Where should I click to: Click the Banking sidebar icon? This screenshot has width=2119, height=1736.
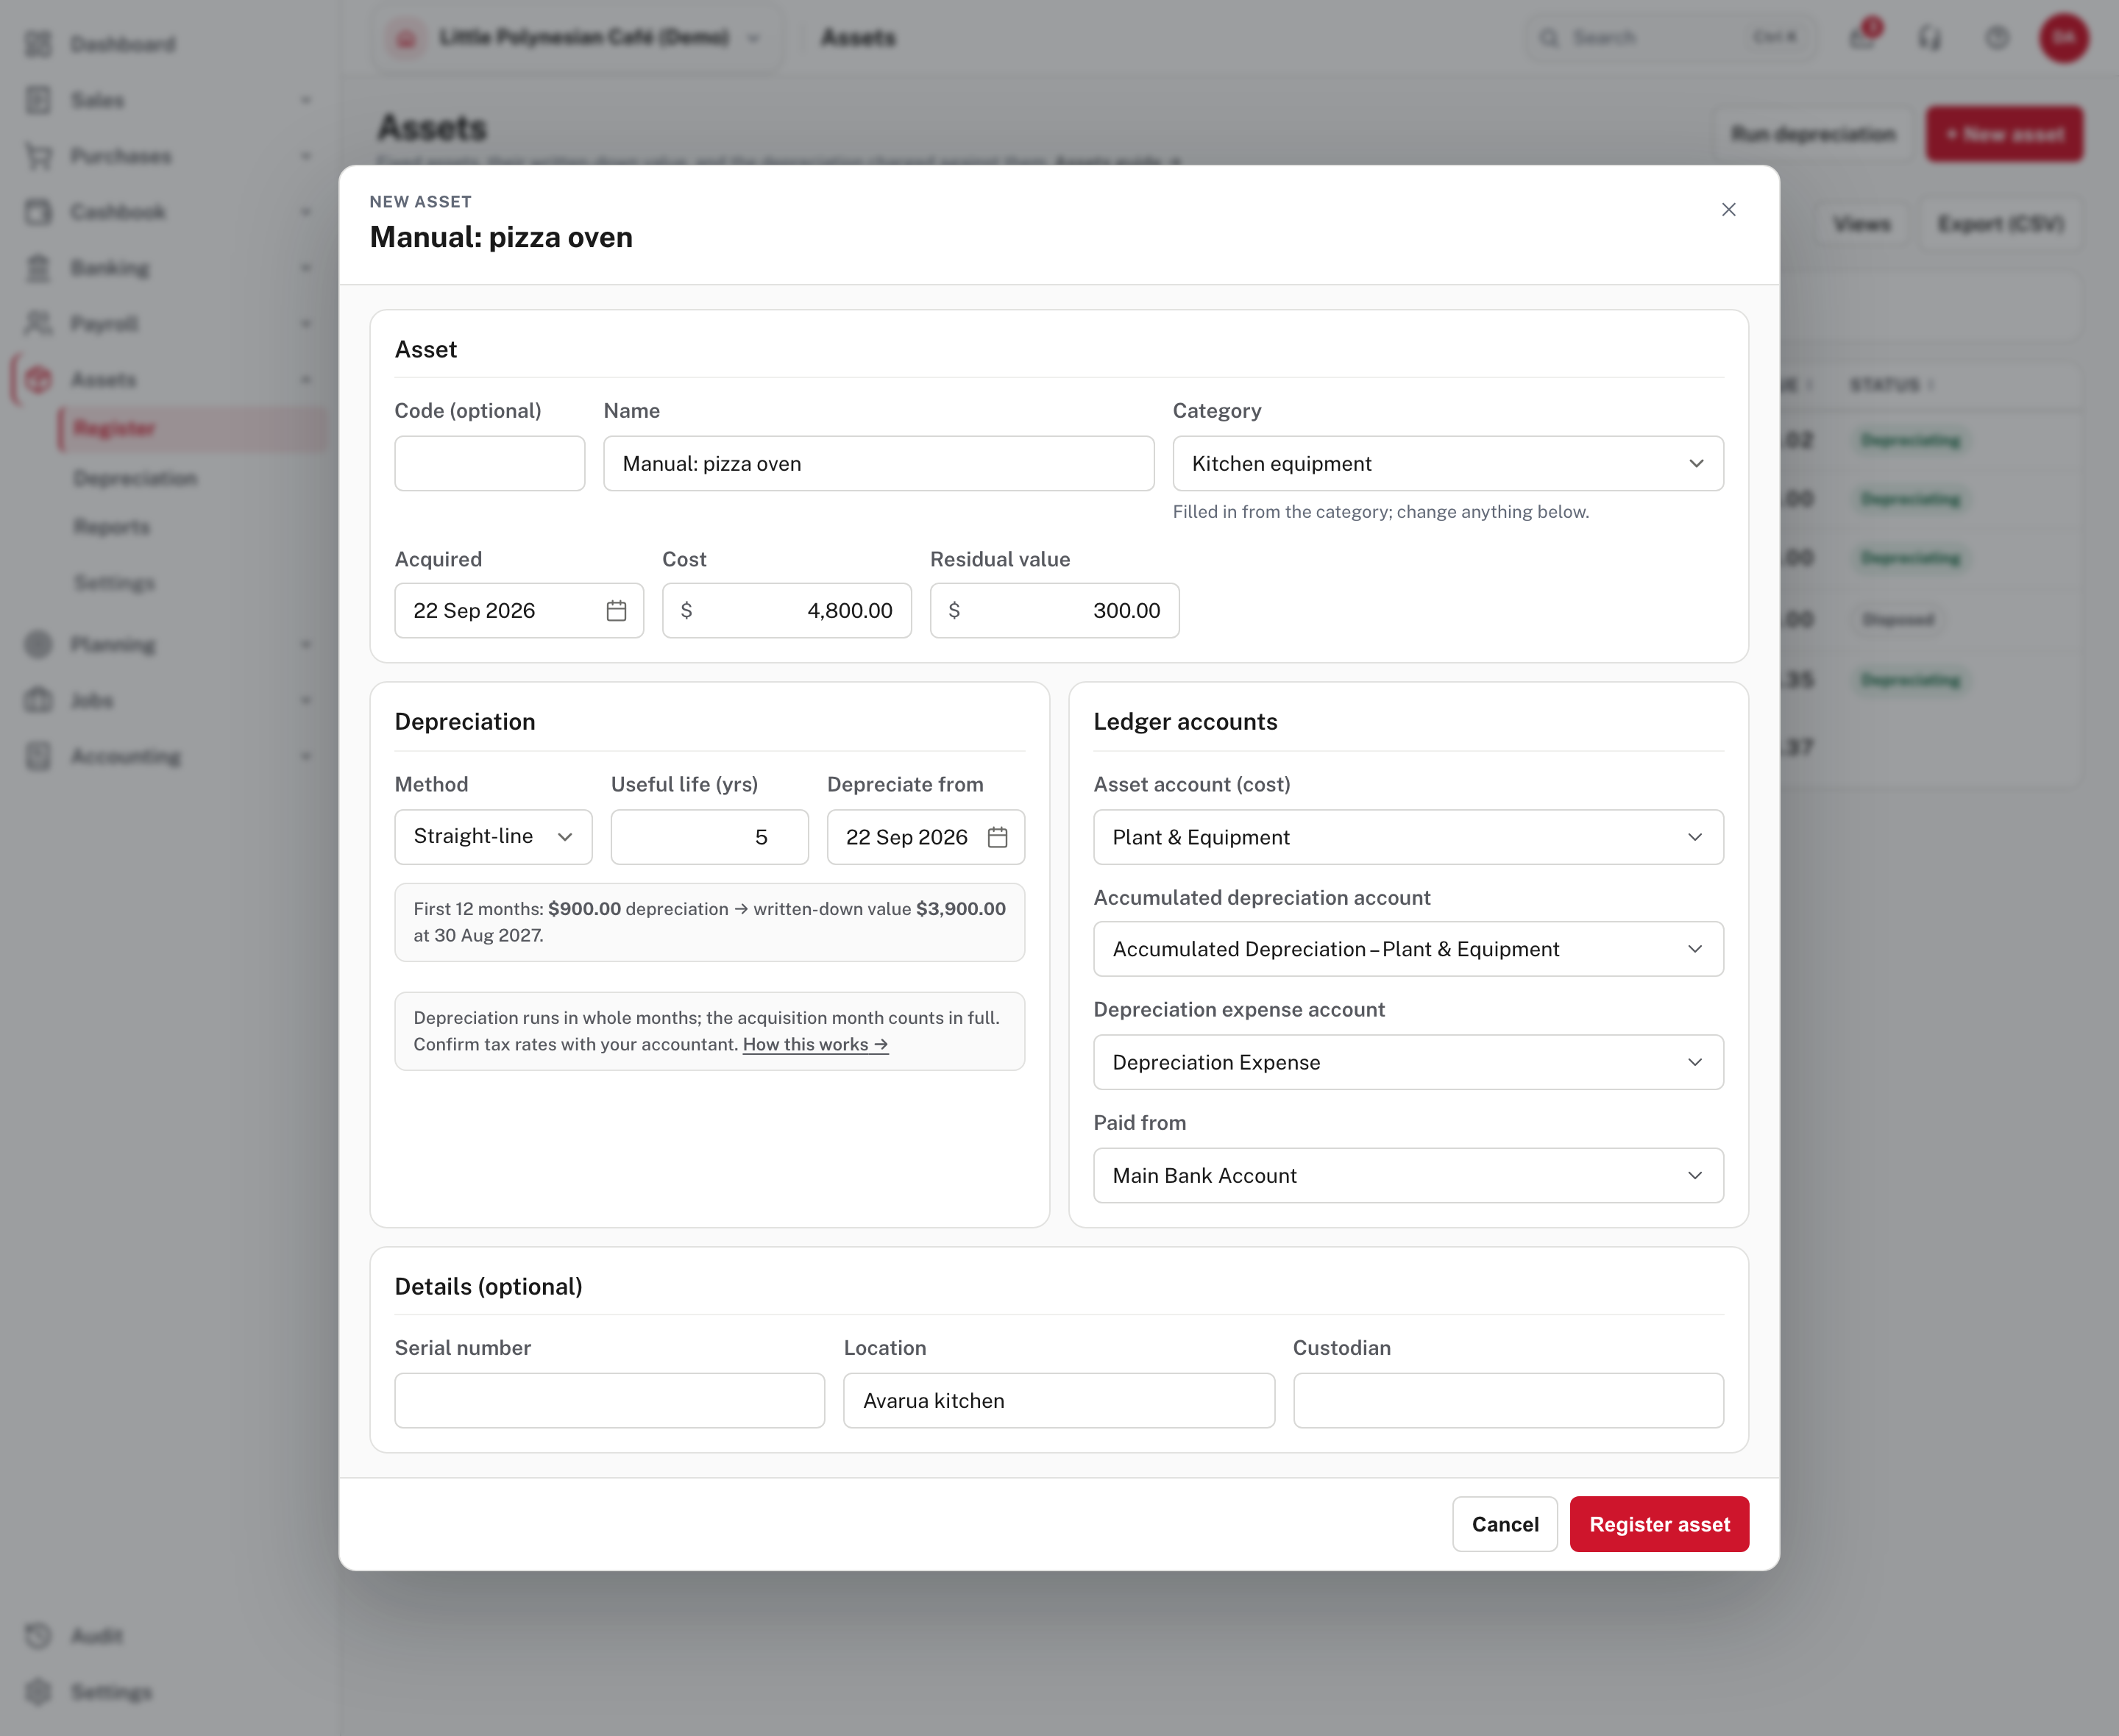tap(38, 268)
